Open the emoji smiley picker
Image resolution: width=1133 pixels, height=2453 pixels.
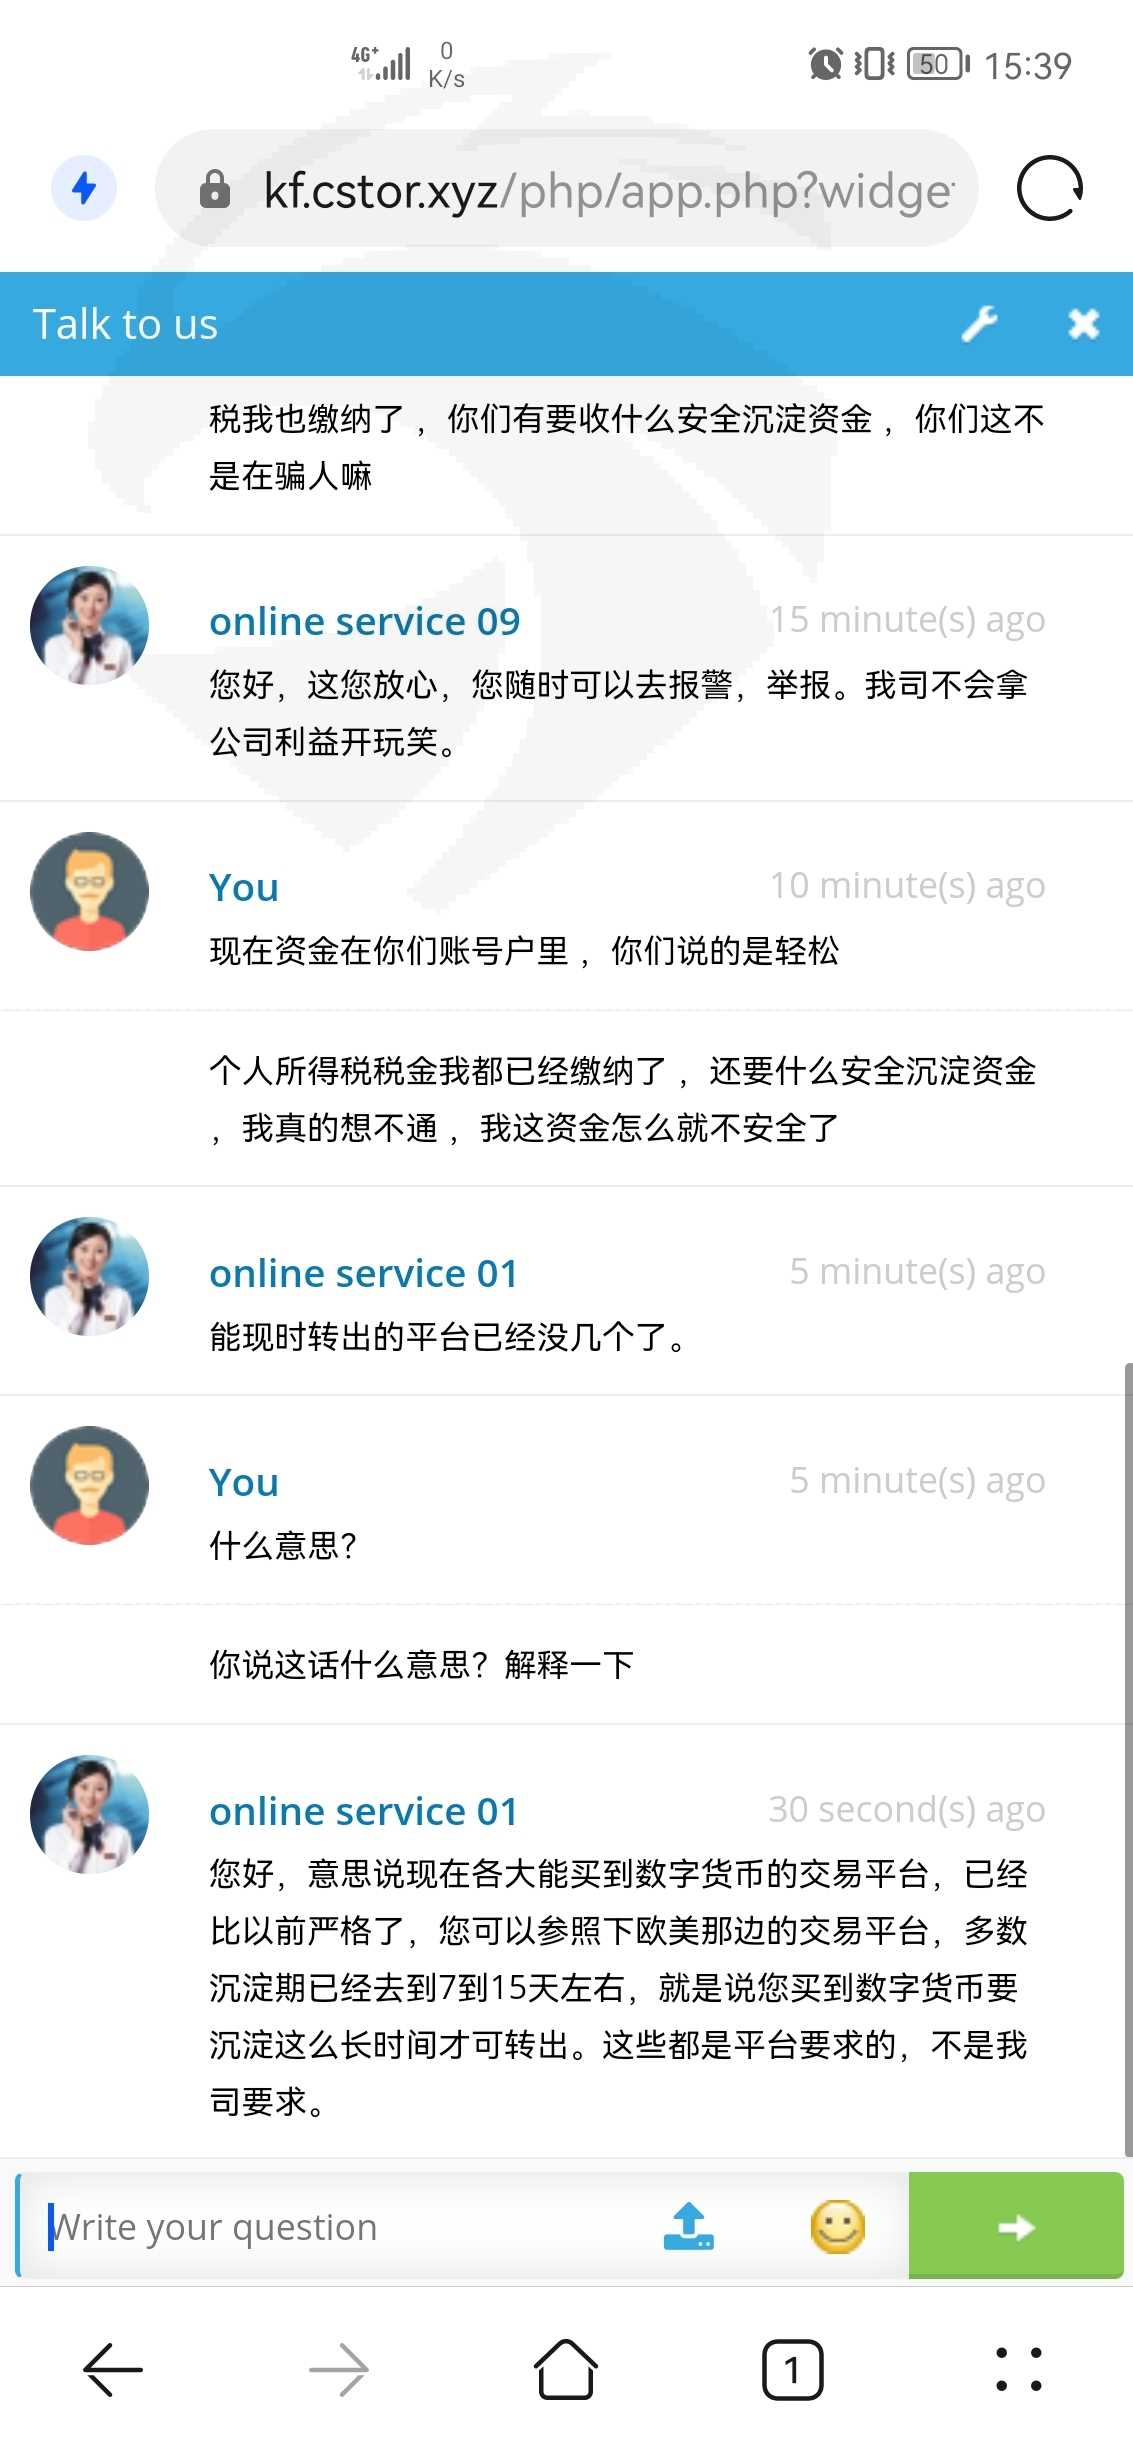coord(837,2226)
